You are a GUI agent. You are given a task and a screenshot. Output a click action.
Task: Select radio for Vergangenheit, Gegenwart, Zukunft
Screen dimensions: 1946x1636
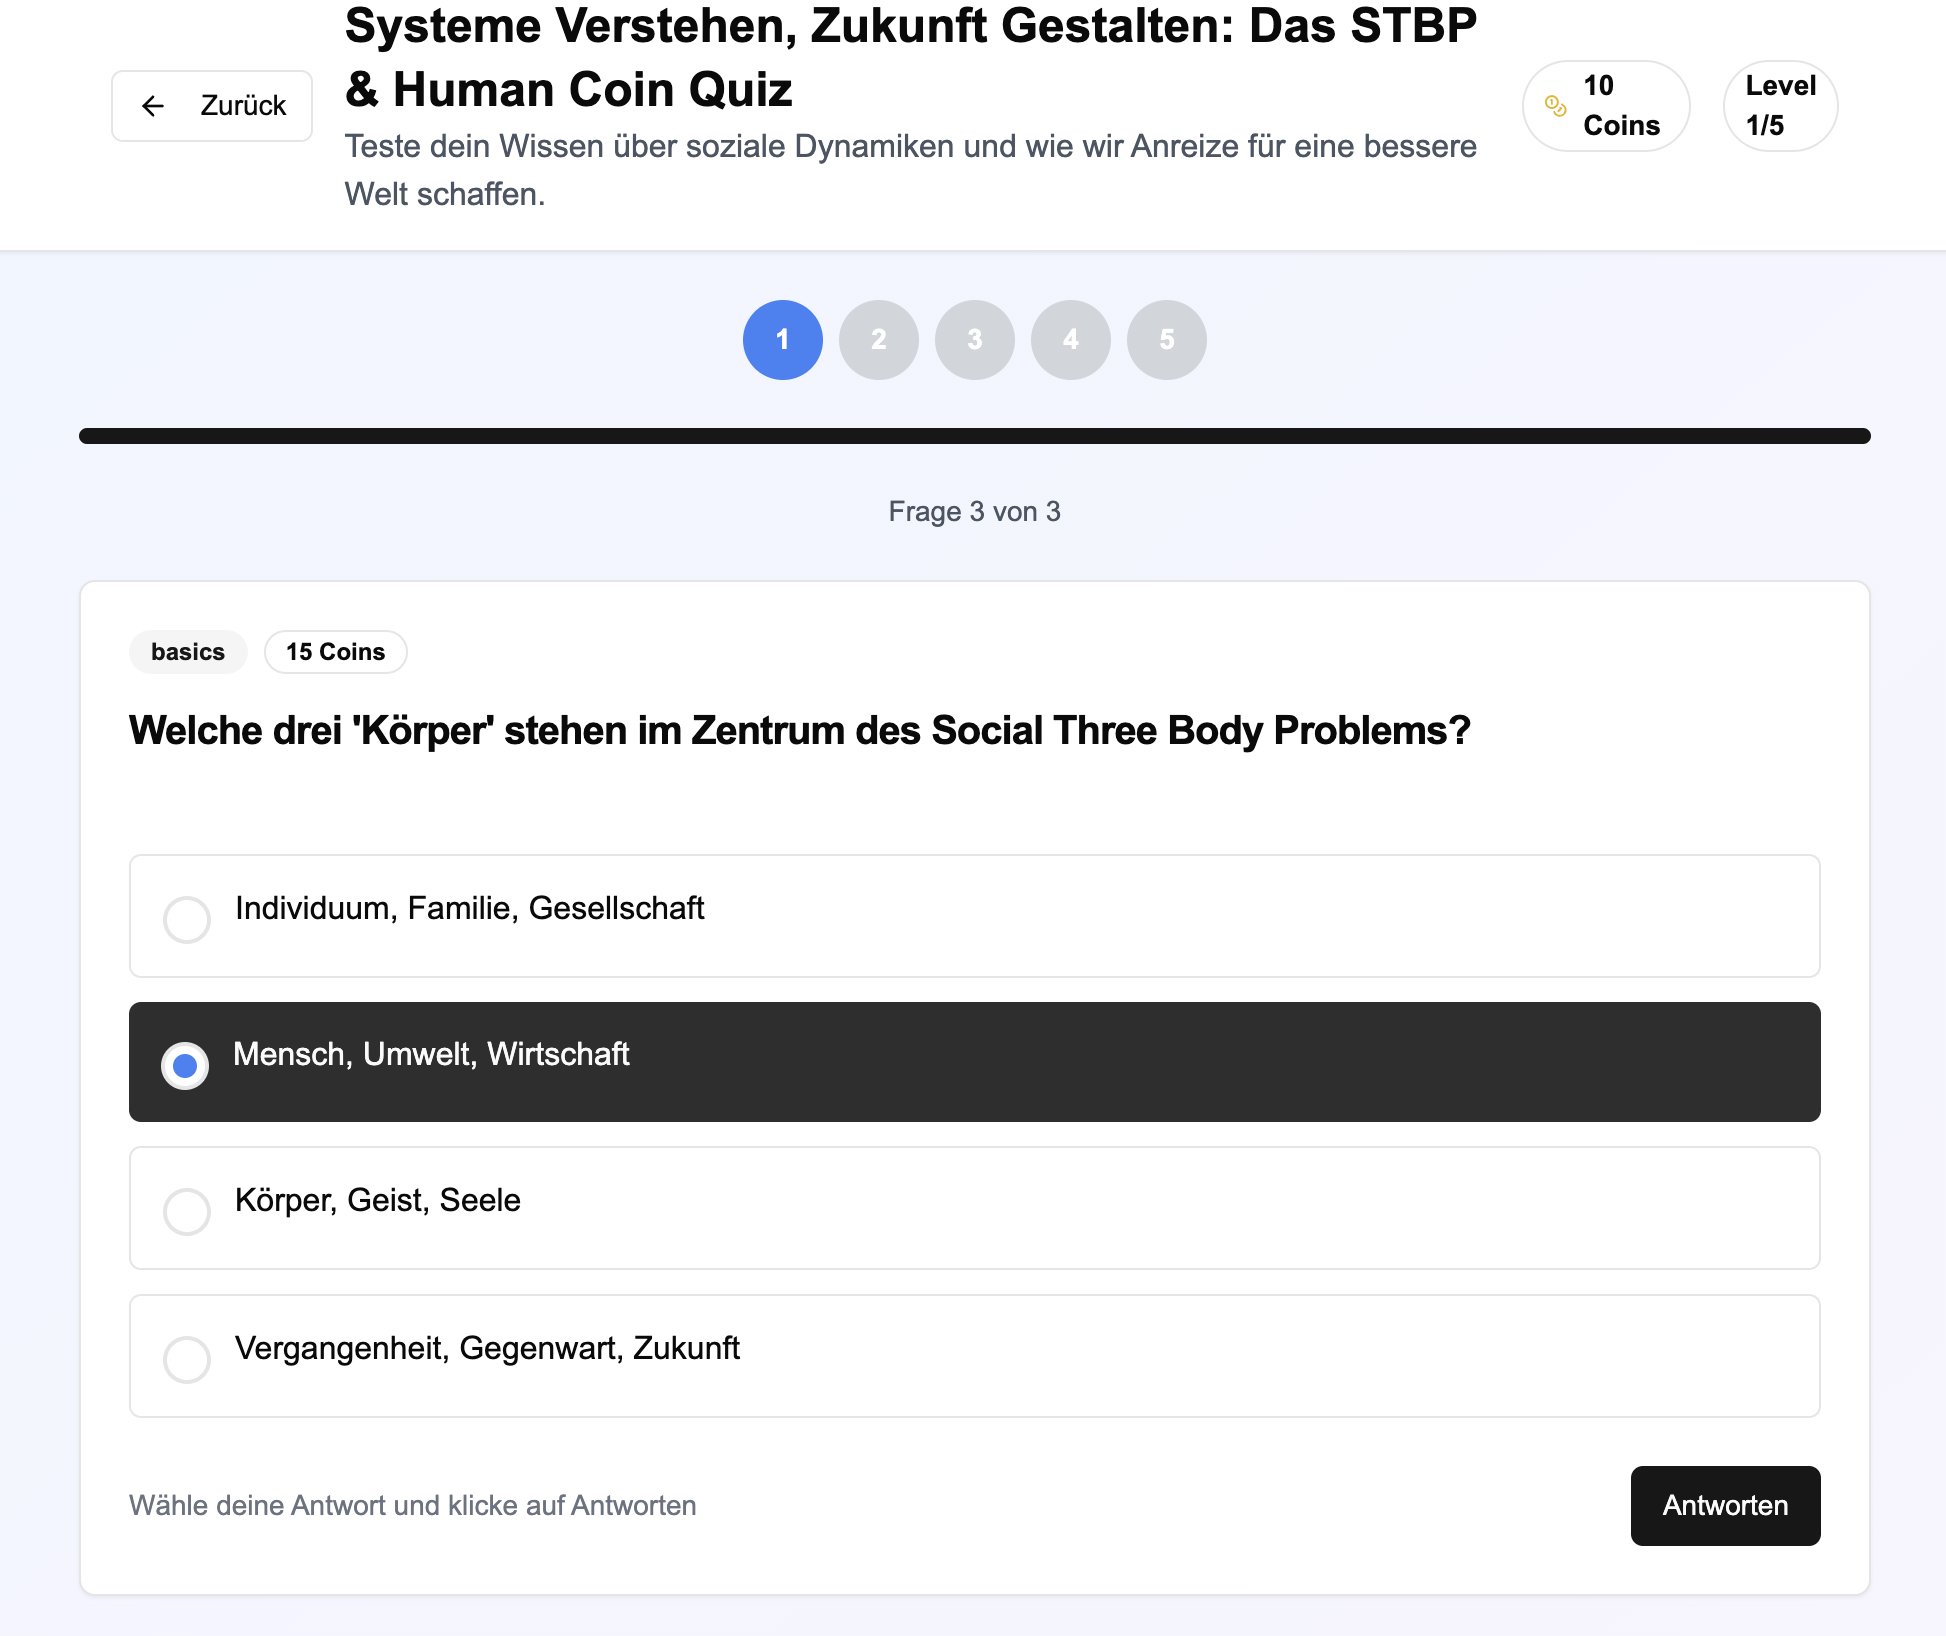(x=187, y=1359)
